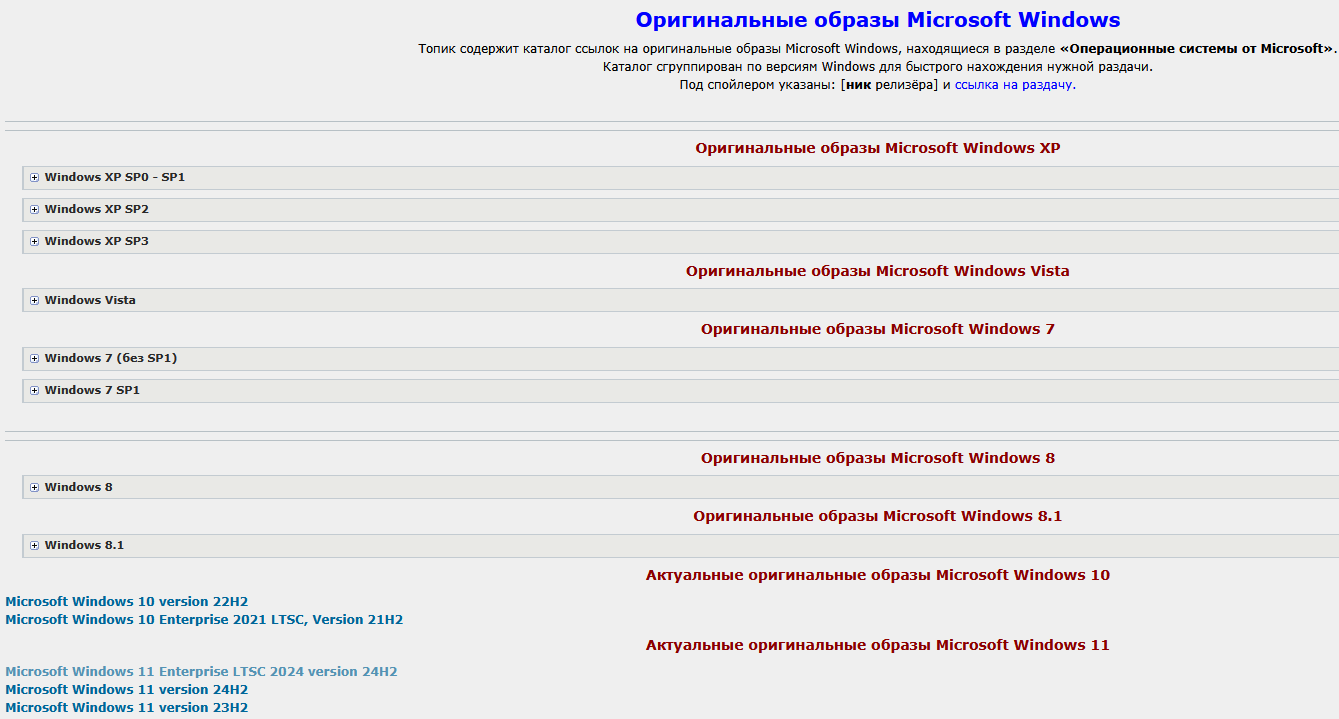Open the Windows 7 (без SP1) spoiler

(x=680, y=358)
